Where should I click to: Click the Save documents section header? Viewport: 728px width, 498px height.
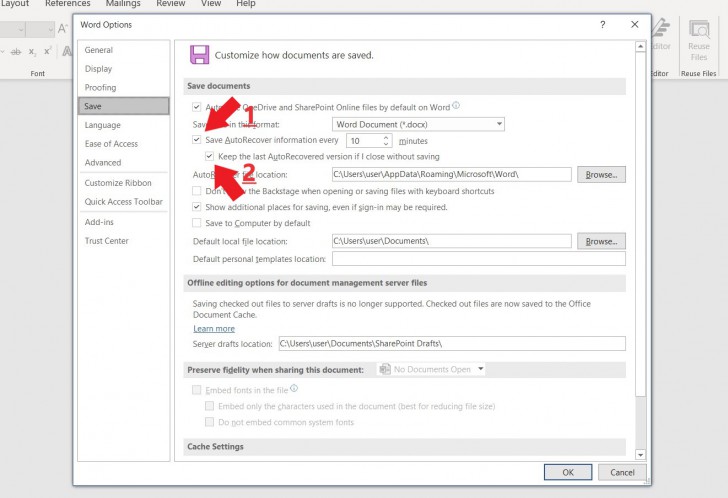(x=404, y=86)
